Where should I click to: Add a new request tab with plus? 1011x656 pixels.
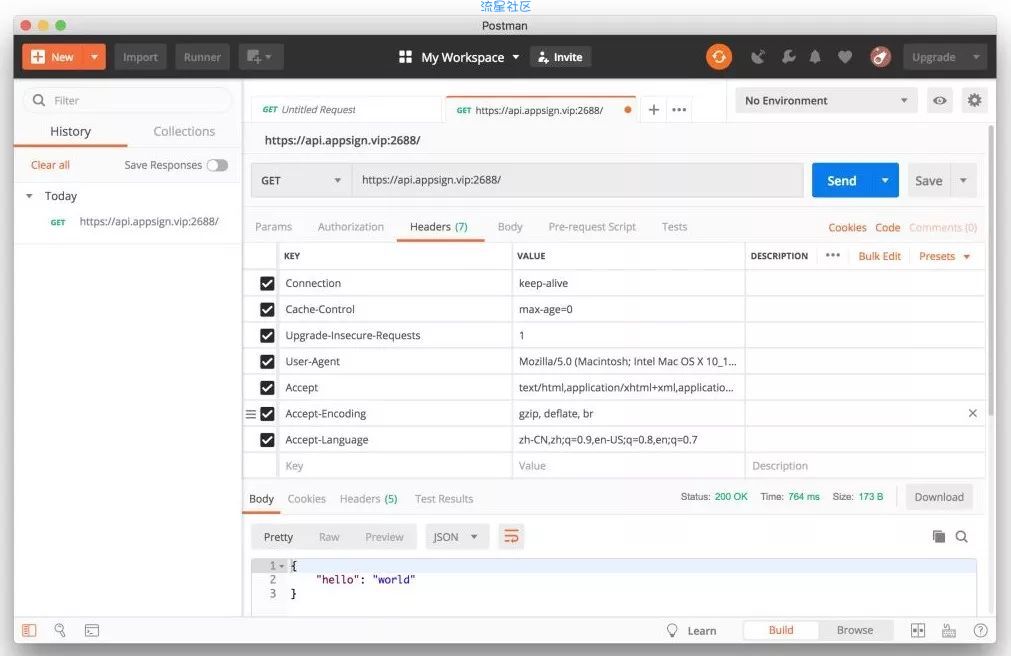[653, 110]
